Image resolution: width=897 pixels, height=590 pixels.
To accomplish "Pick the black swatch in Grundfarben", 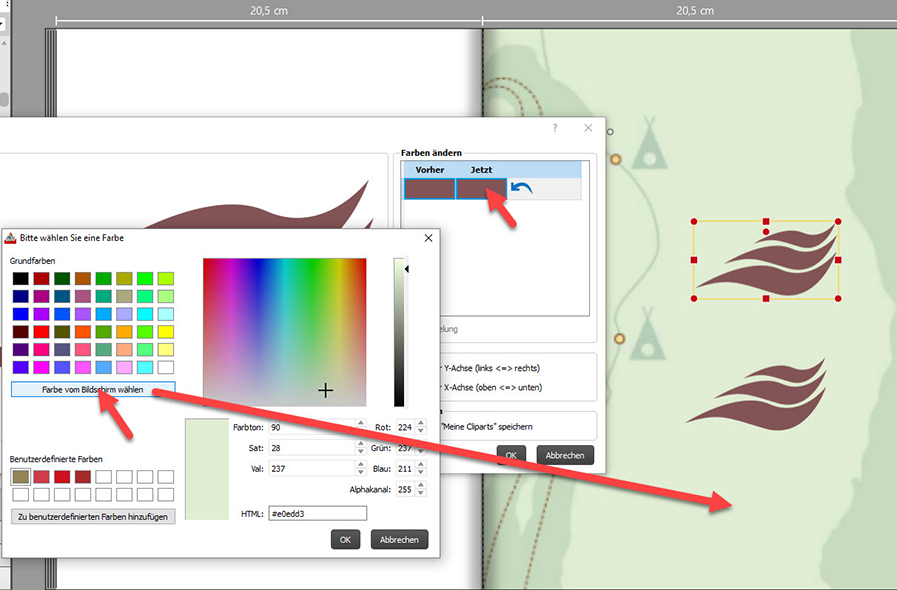I will click(20, 278).
